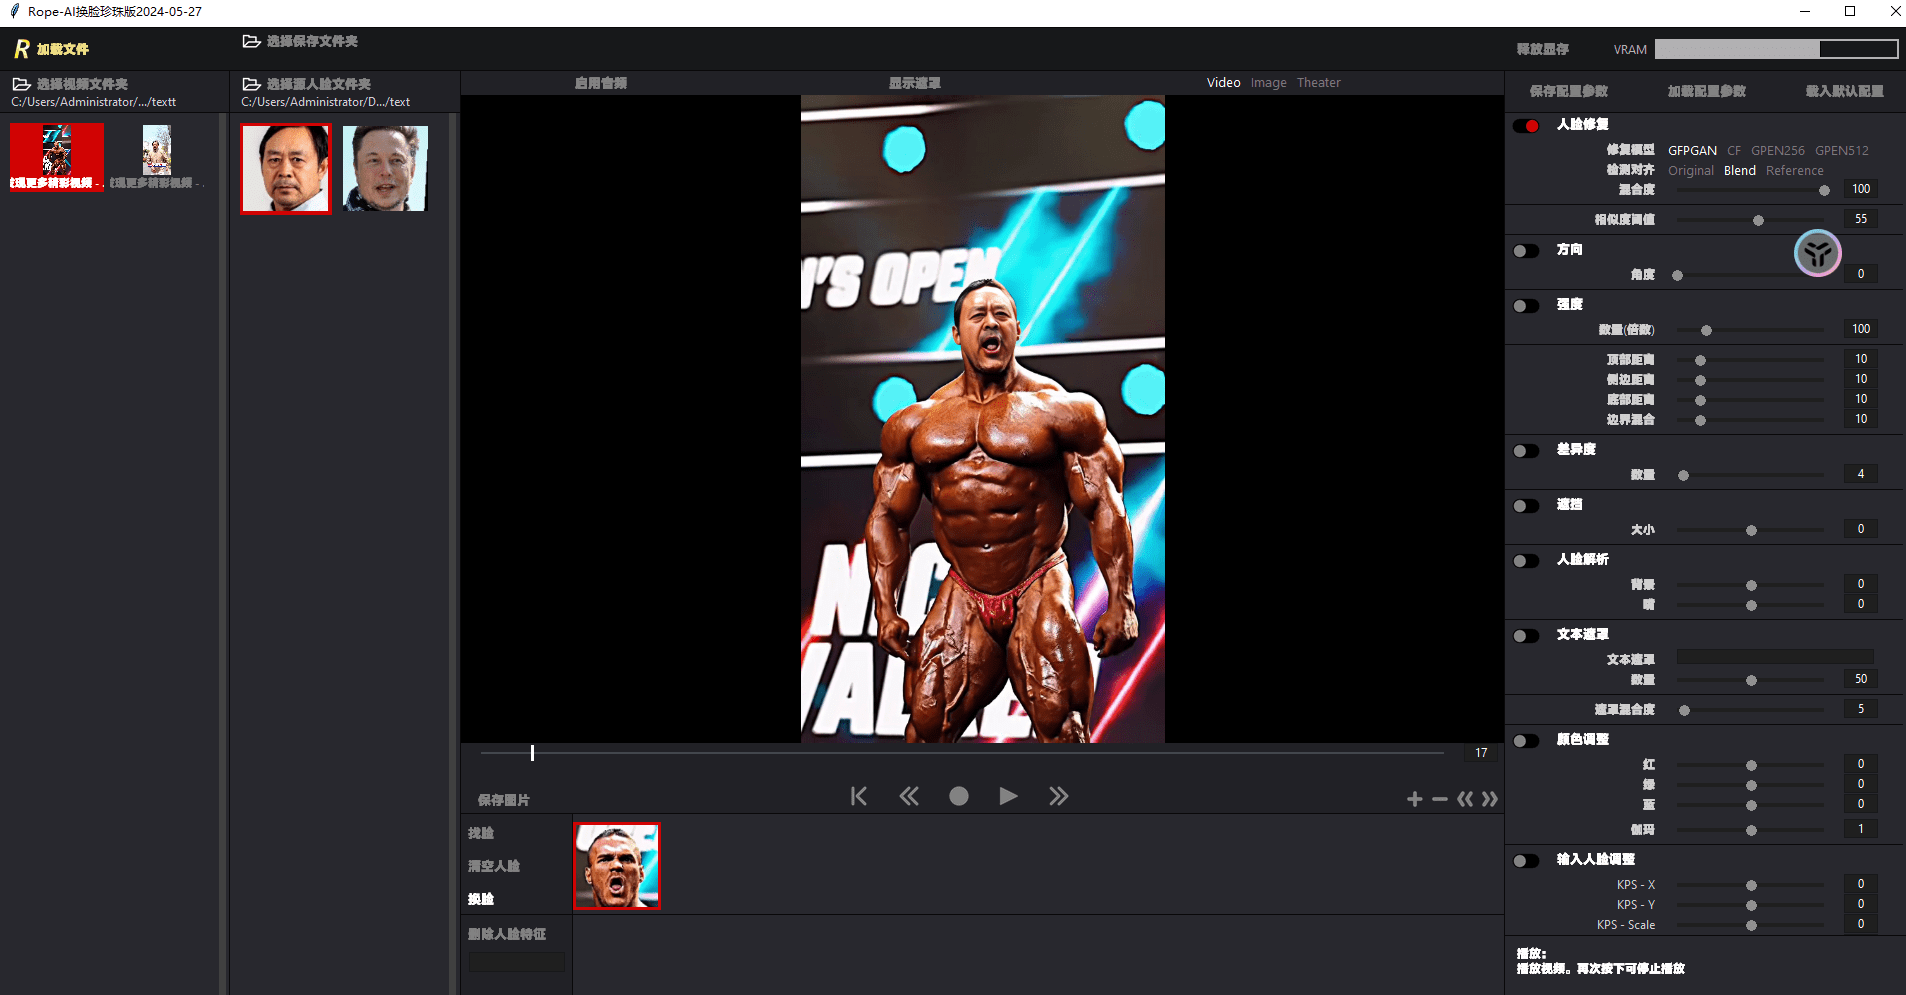Switch to the Theater tab
The width and height of the screenshot is (1906, 995).
[1318, 83]
